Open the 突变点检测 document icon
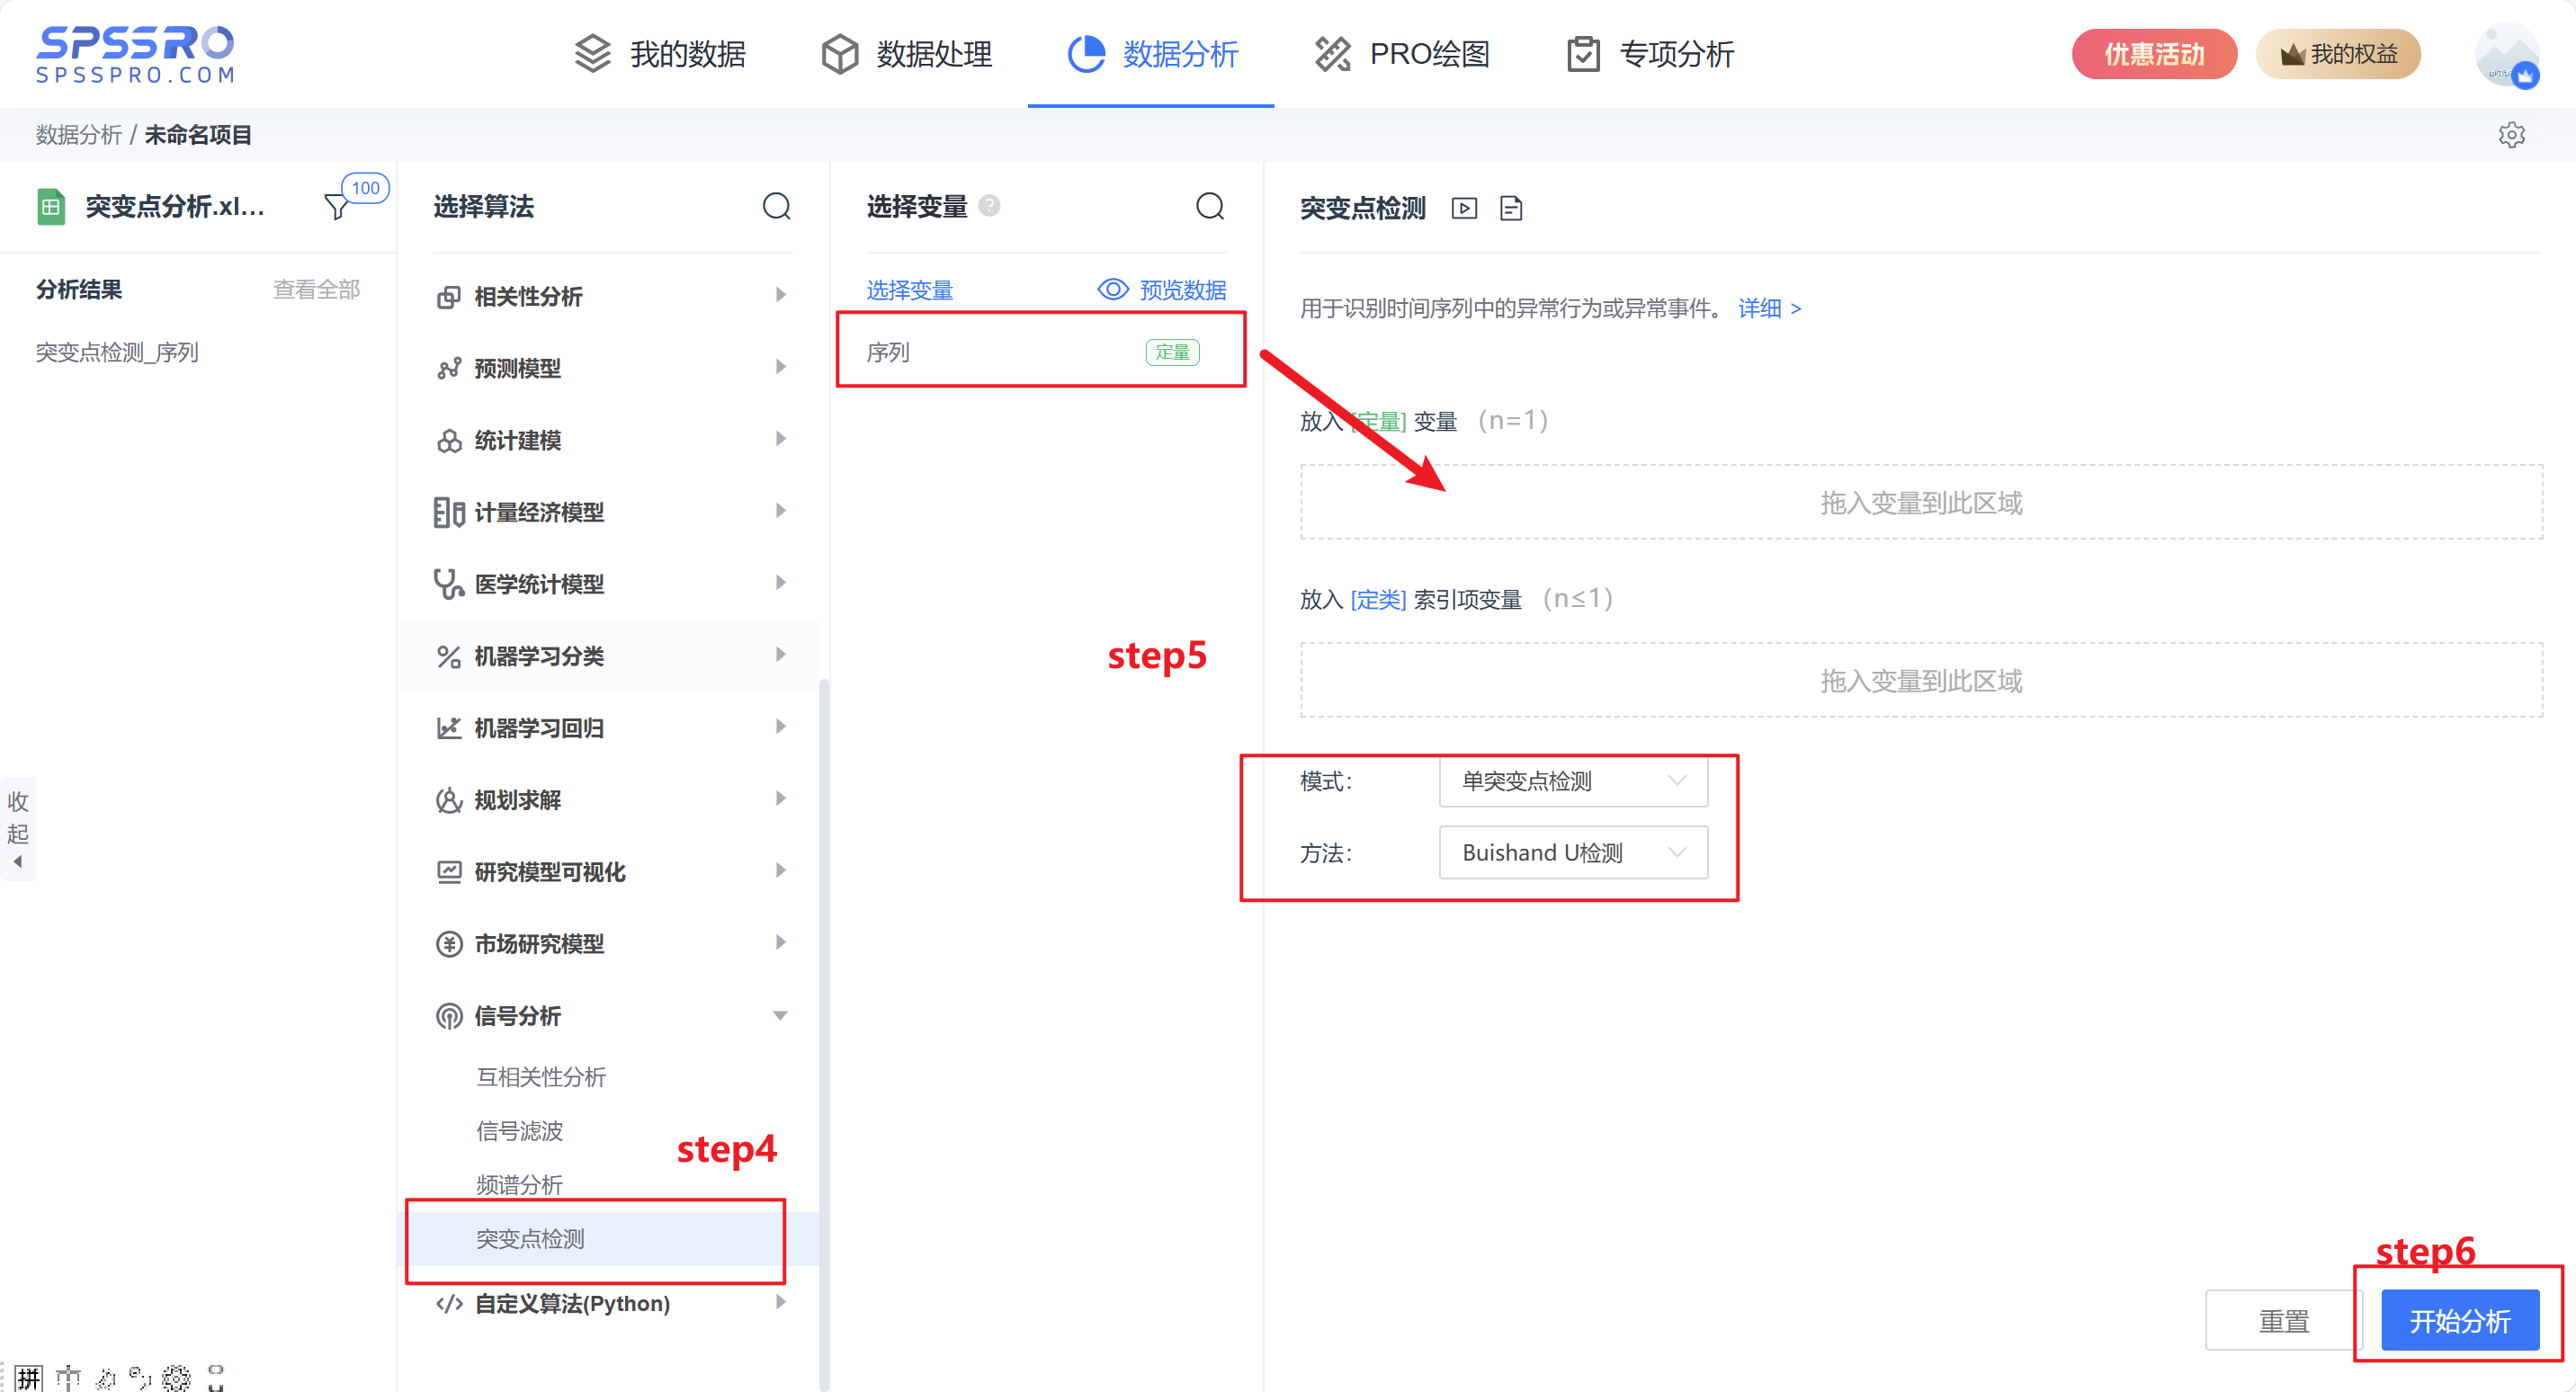Image resolution: width=2576 pixels, height=1392 pixels. coord(1511,209)
